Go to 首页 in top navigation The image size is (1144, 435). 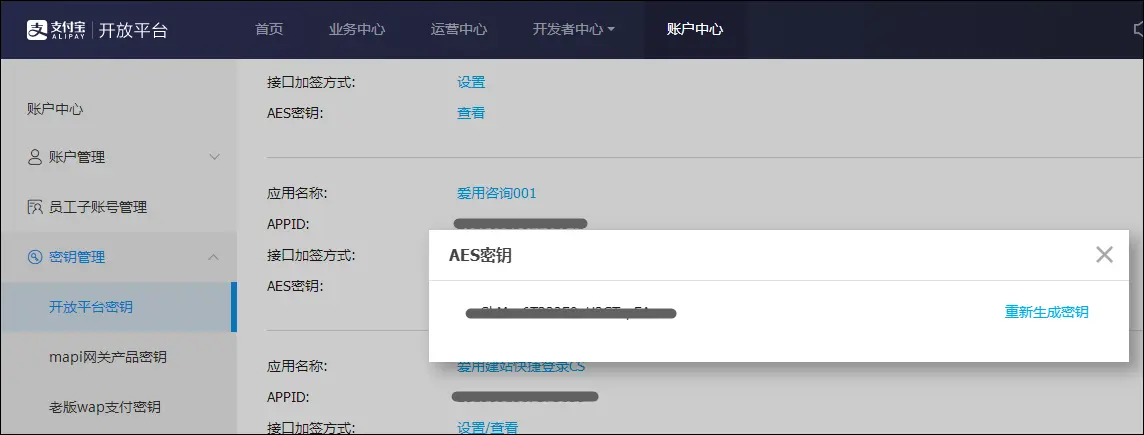[x=269, y=29]
